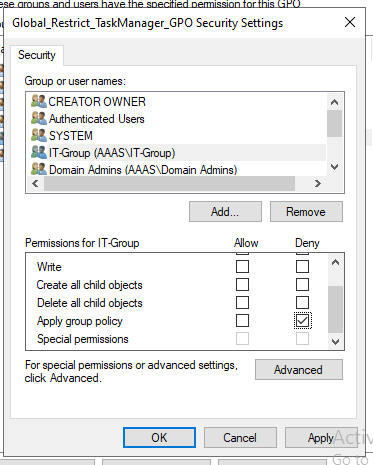Click the permissions list scroll up arrow
The width and height of the screenshot is (373, 465).
click(335, 263)
